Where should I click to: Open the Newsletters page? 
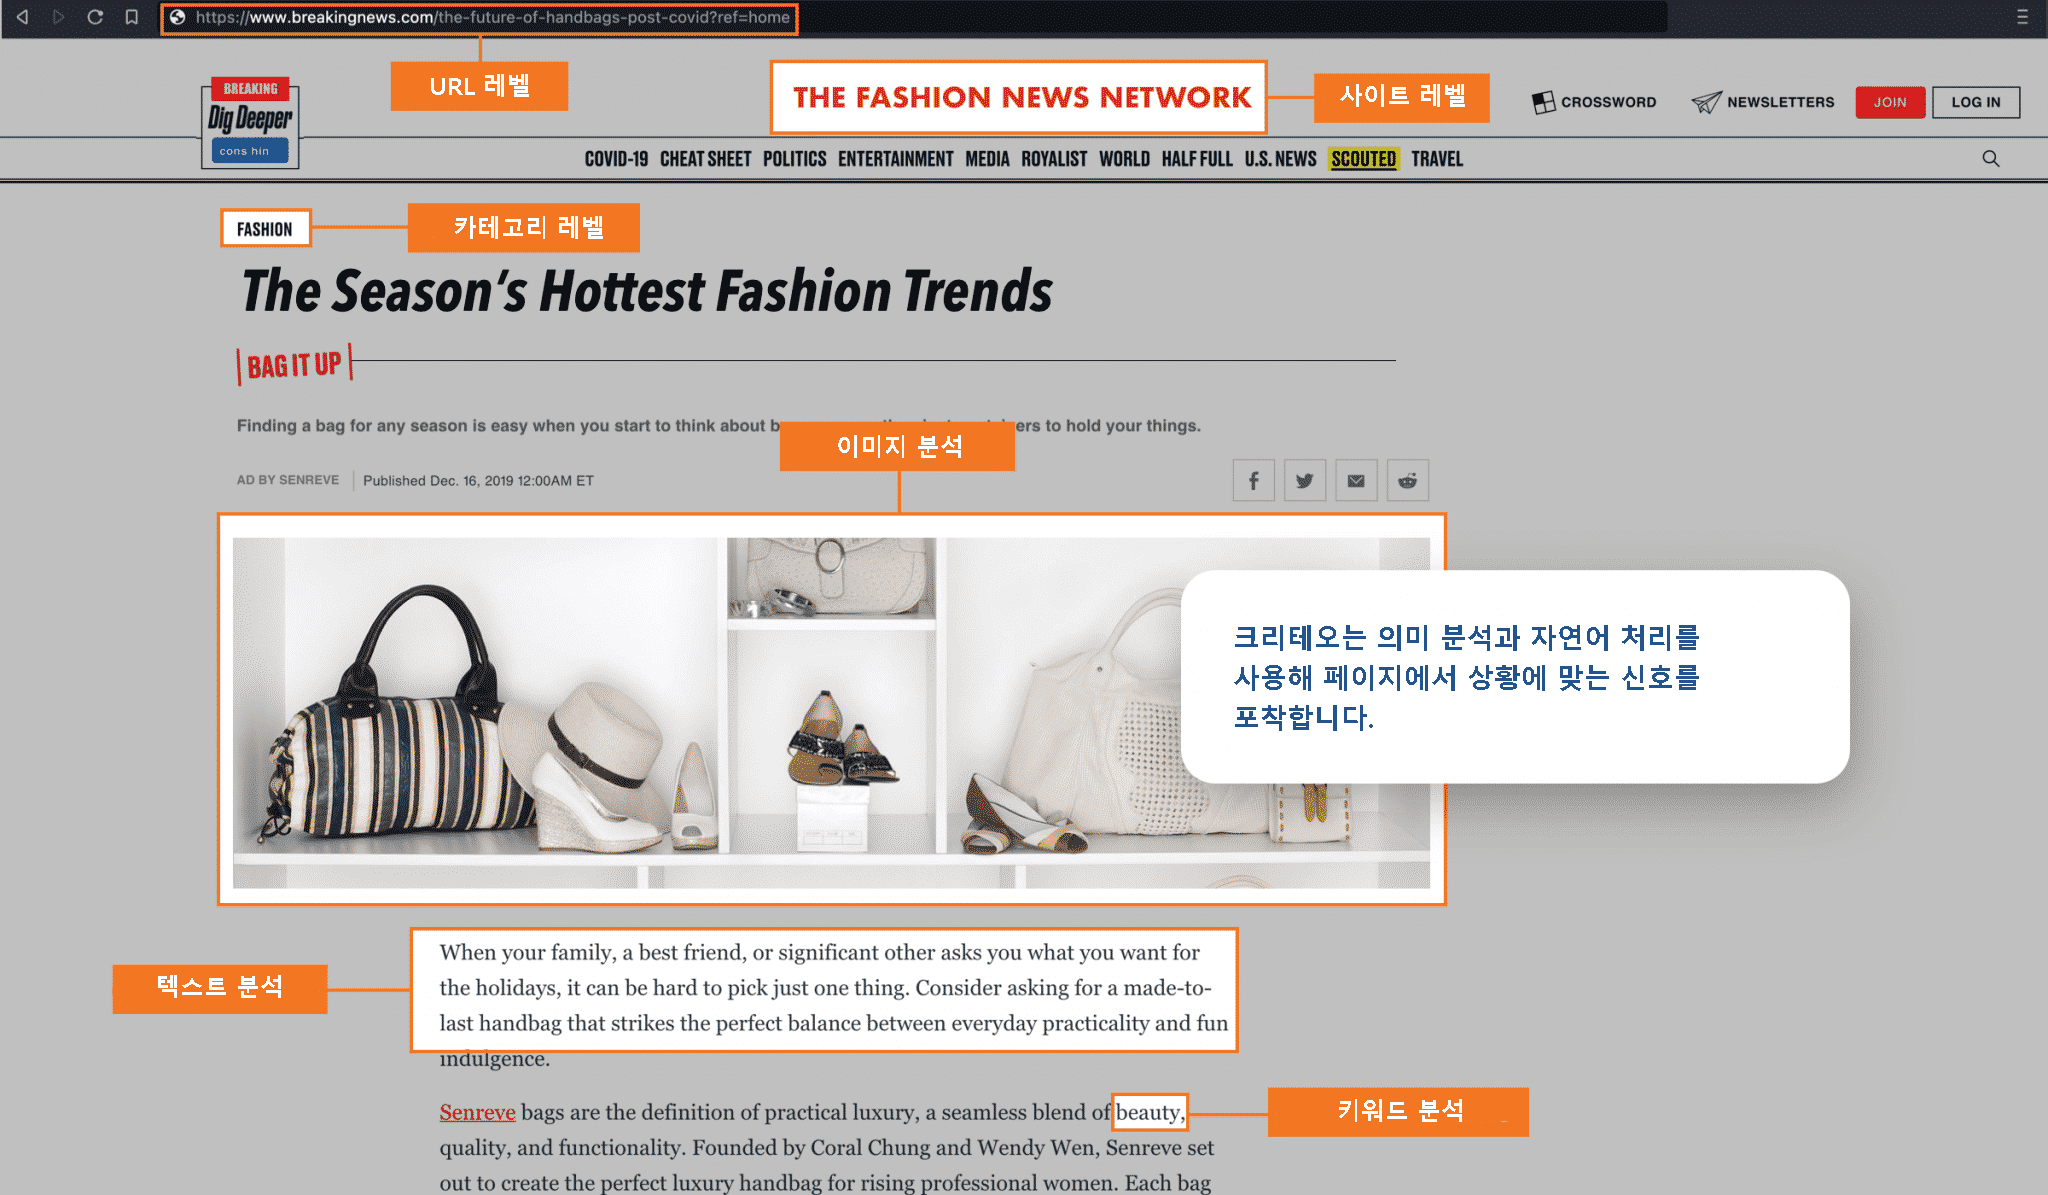pos(1762,102)
